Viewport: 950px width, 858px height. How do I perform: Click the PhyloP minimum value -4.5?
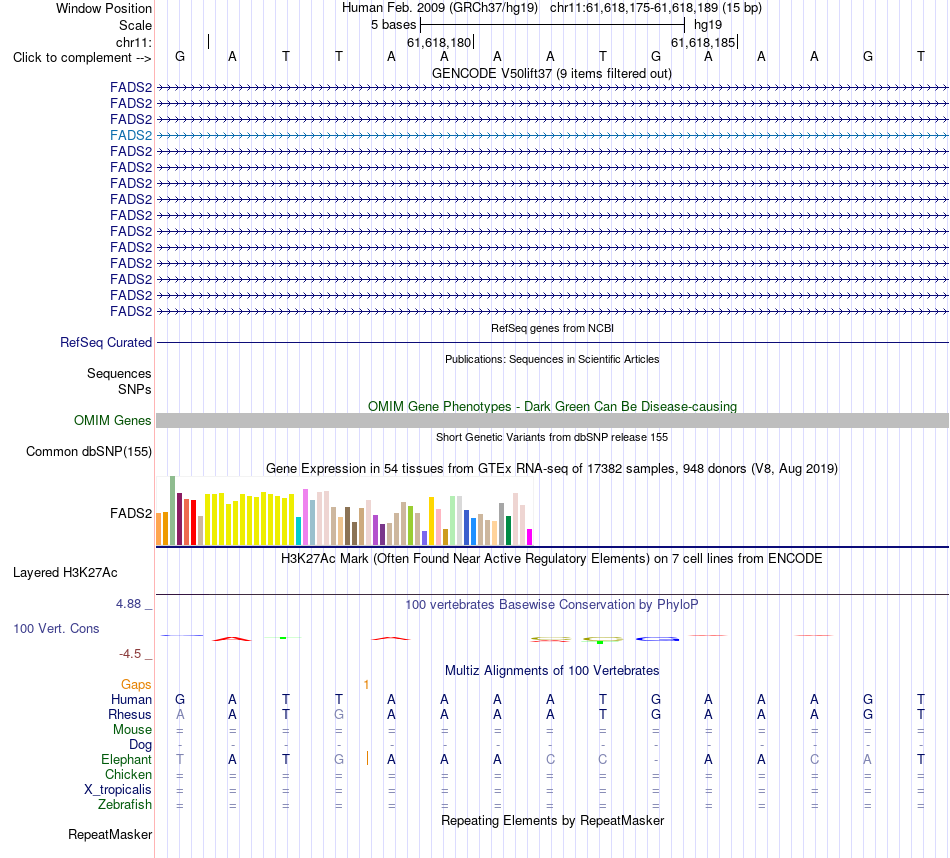click(x=130, y=654)
